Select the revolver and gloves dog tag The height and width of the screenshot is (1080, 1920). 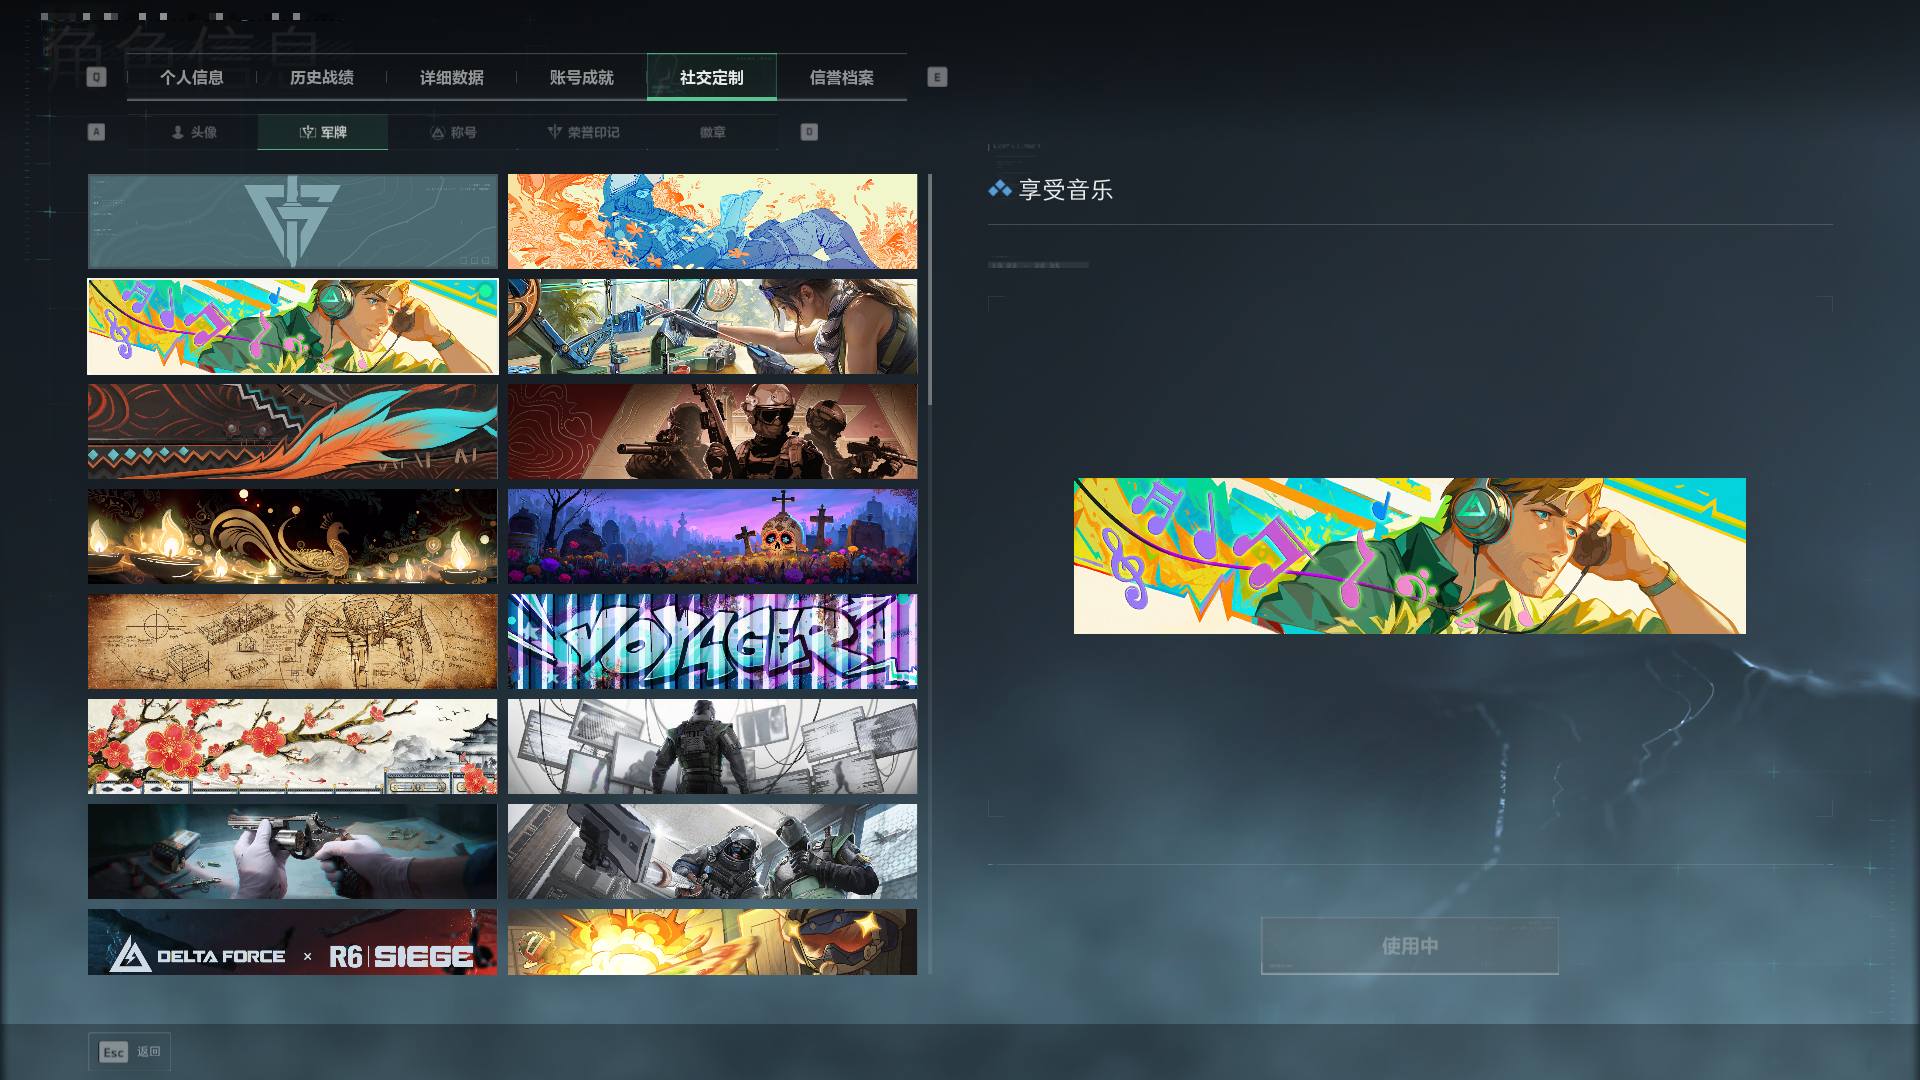click(292, 852)
